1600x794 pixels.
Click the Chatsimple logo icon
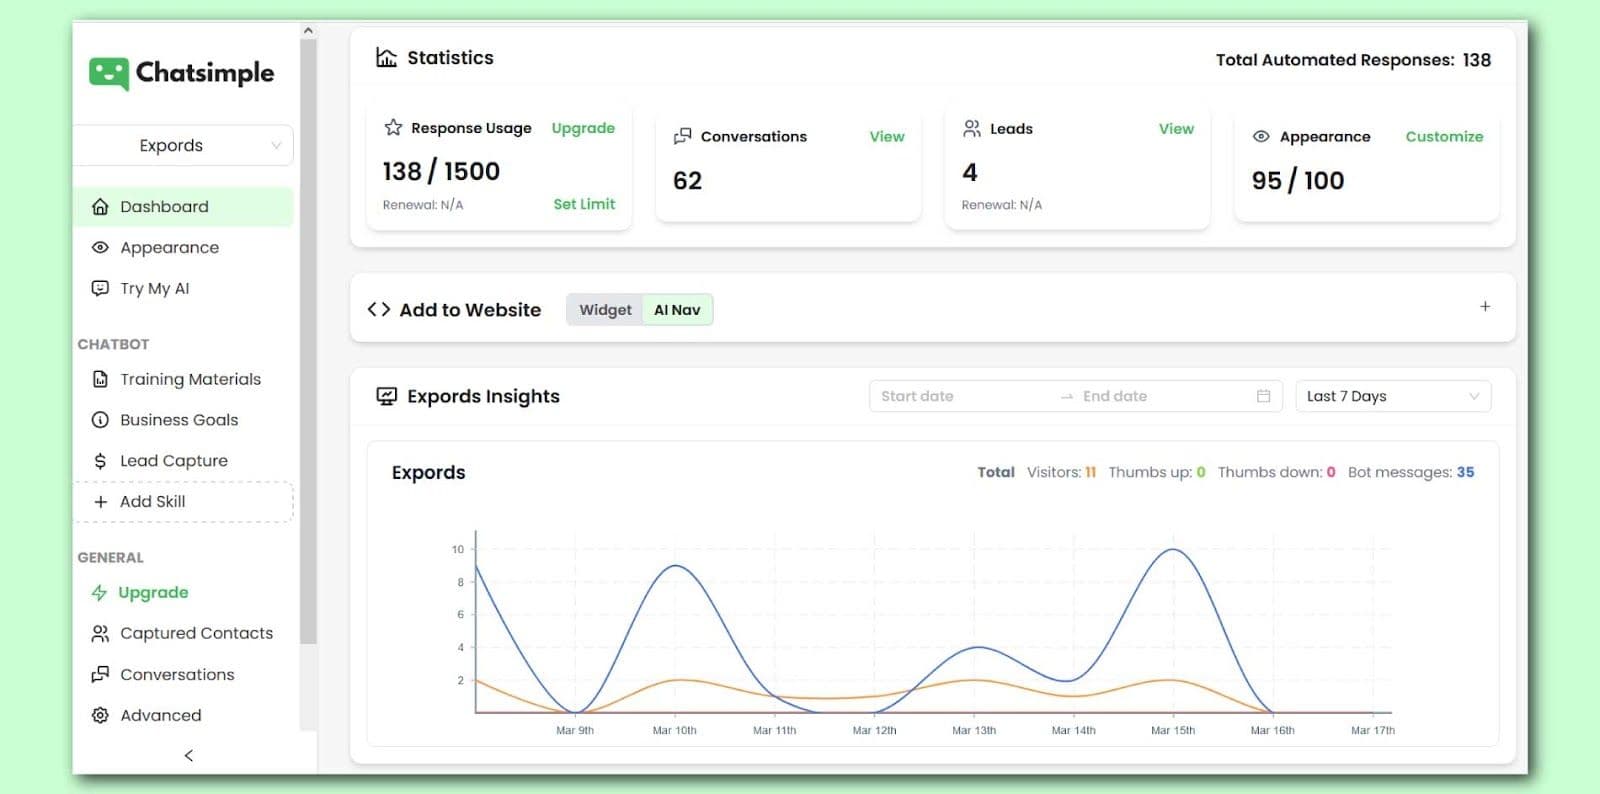click(x=108, y=73)
